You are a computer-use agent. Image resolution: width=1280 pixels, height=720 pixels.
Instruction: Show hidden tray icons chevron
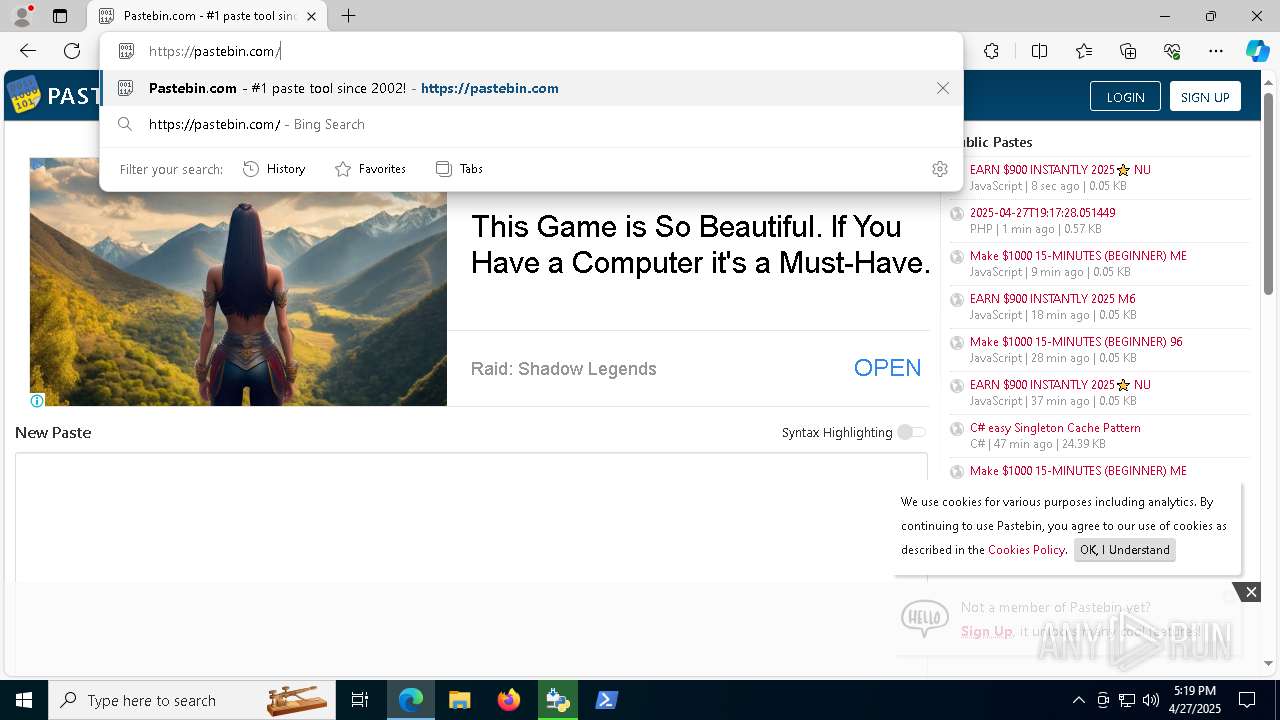pyautogui.click(x=1078, y=700)
